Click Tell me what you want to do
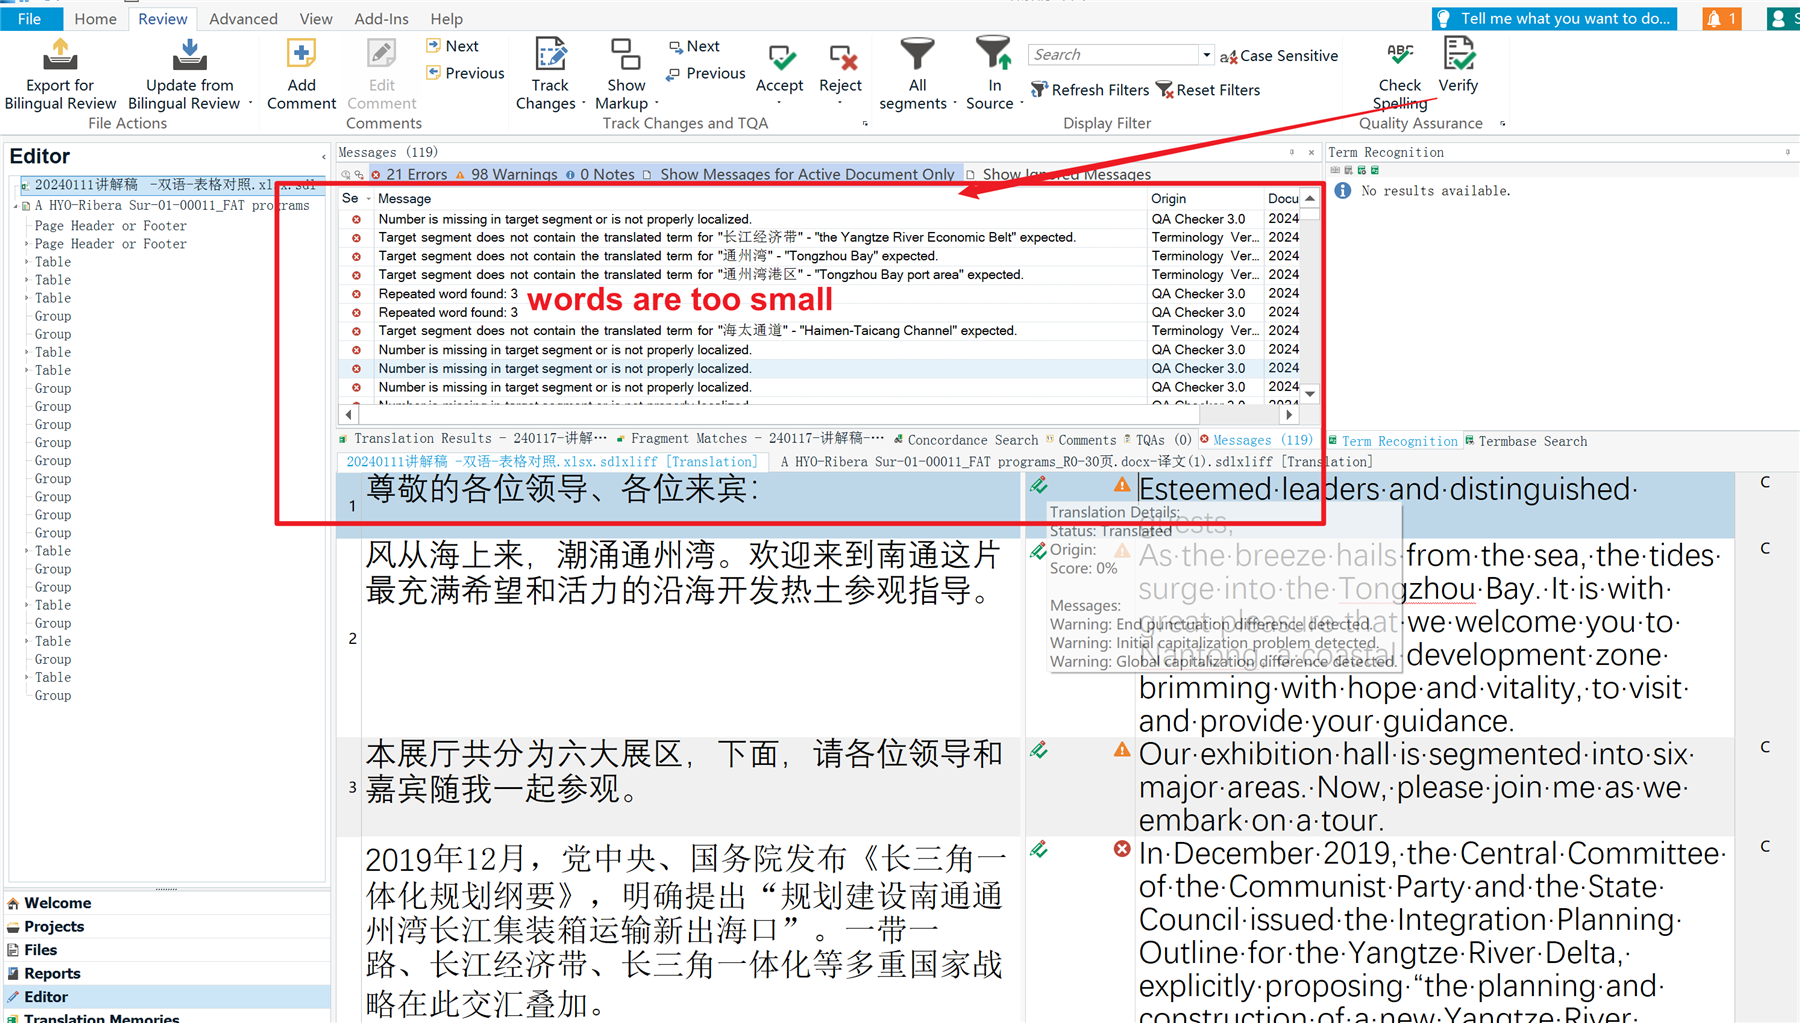 [x=1556, y=18]
